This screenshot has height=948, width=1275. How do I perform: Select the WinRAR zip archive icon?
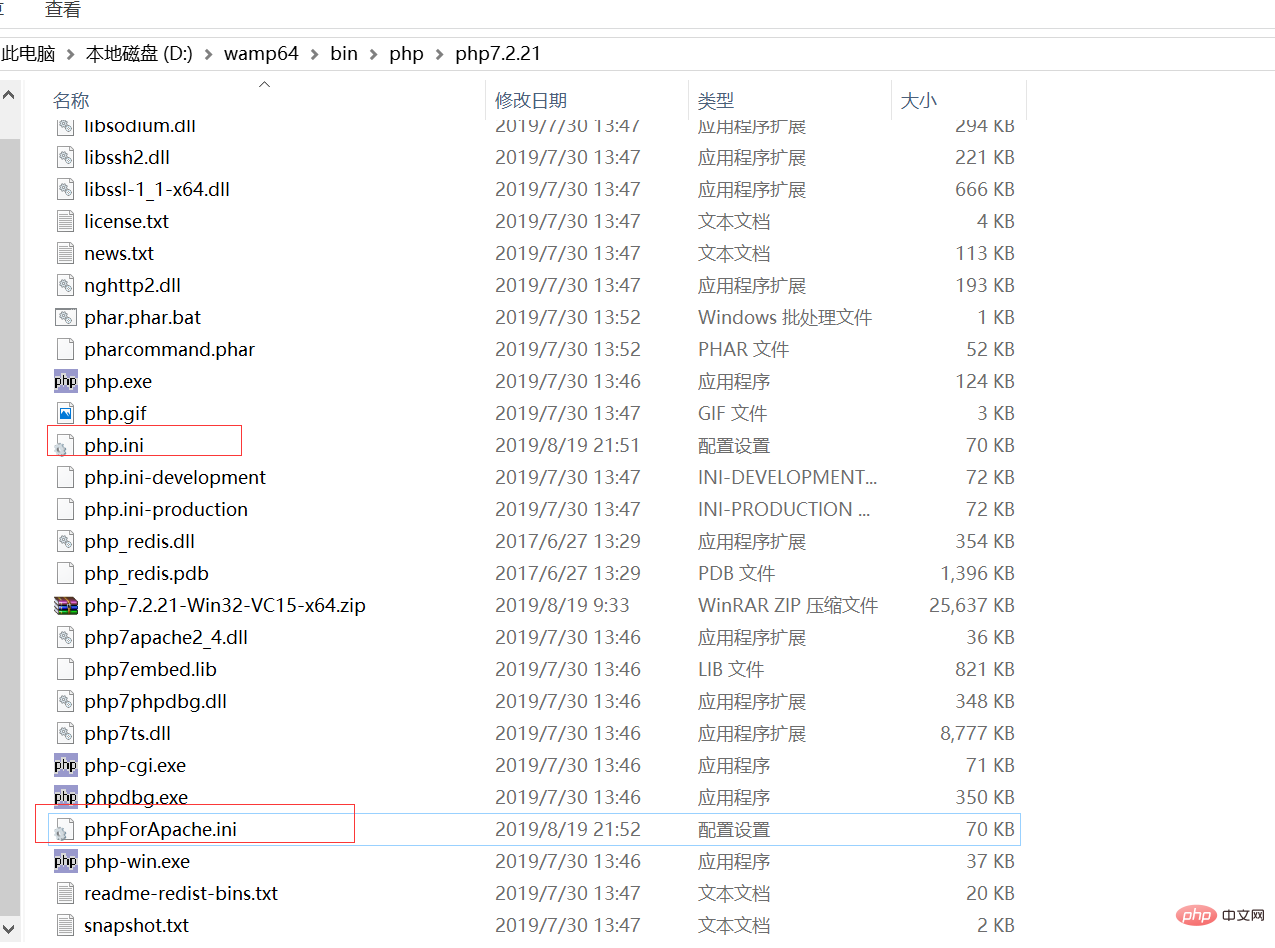66,605
